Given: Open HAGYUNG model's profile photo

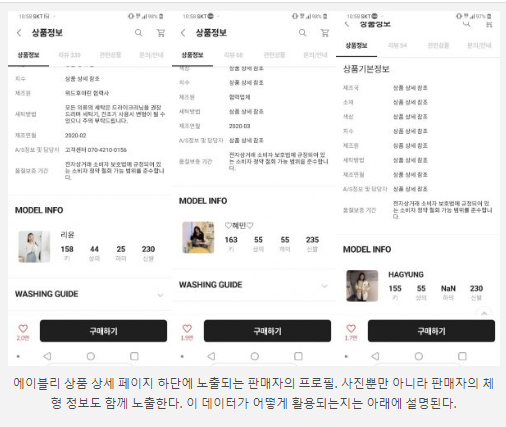Looking at the screenshot, I should click(362, 286).
